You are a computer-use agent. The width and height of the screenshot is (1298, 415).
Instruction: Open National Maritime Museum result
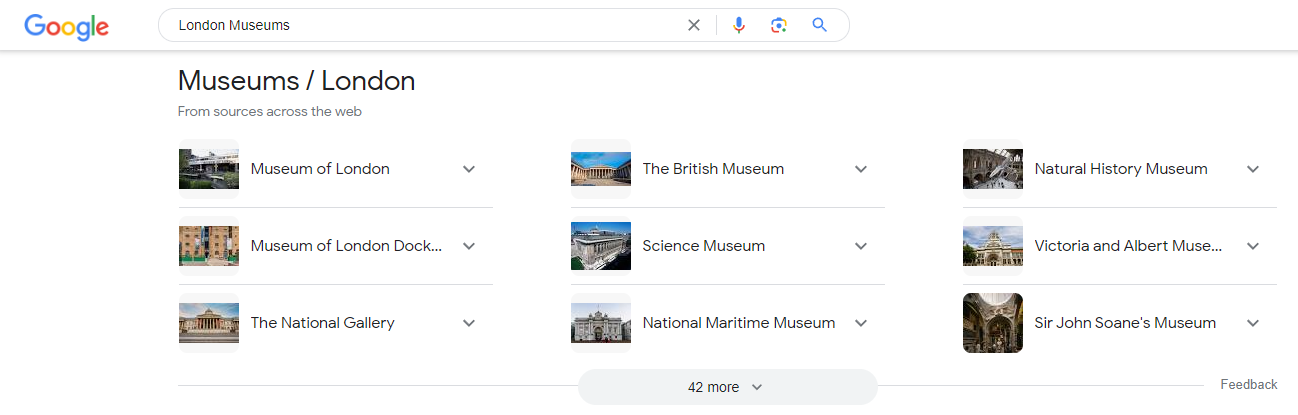click(739, 323)
